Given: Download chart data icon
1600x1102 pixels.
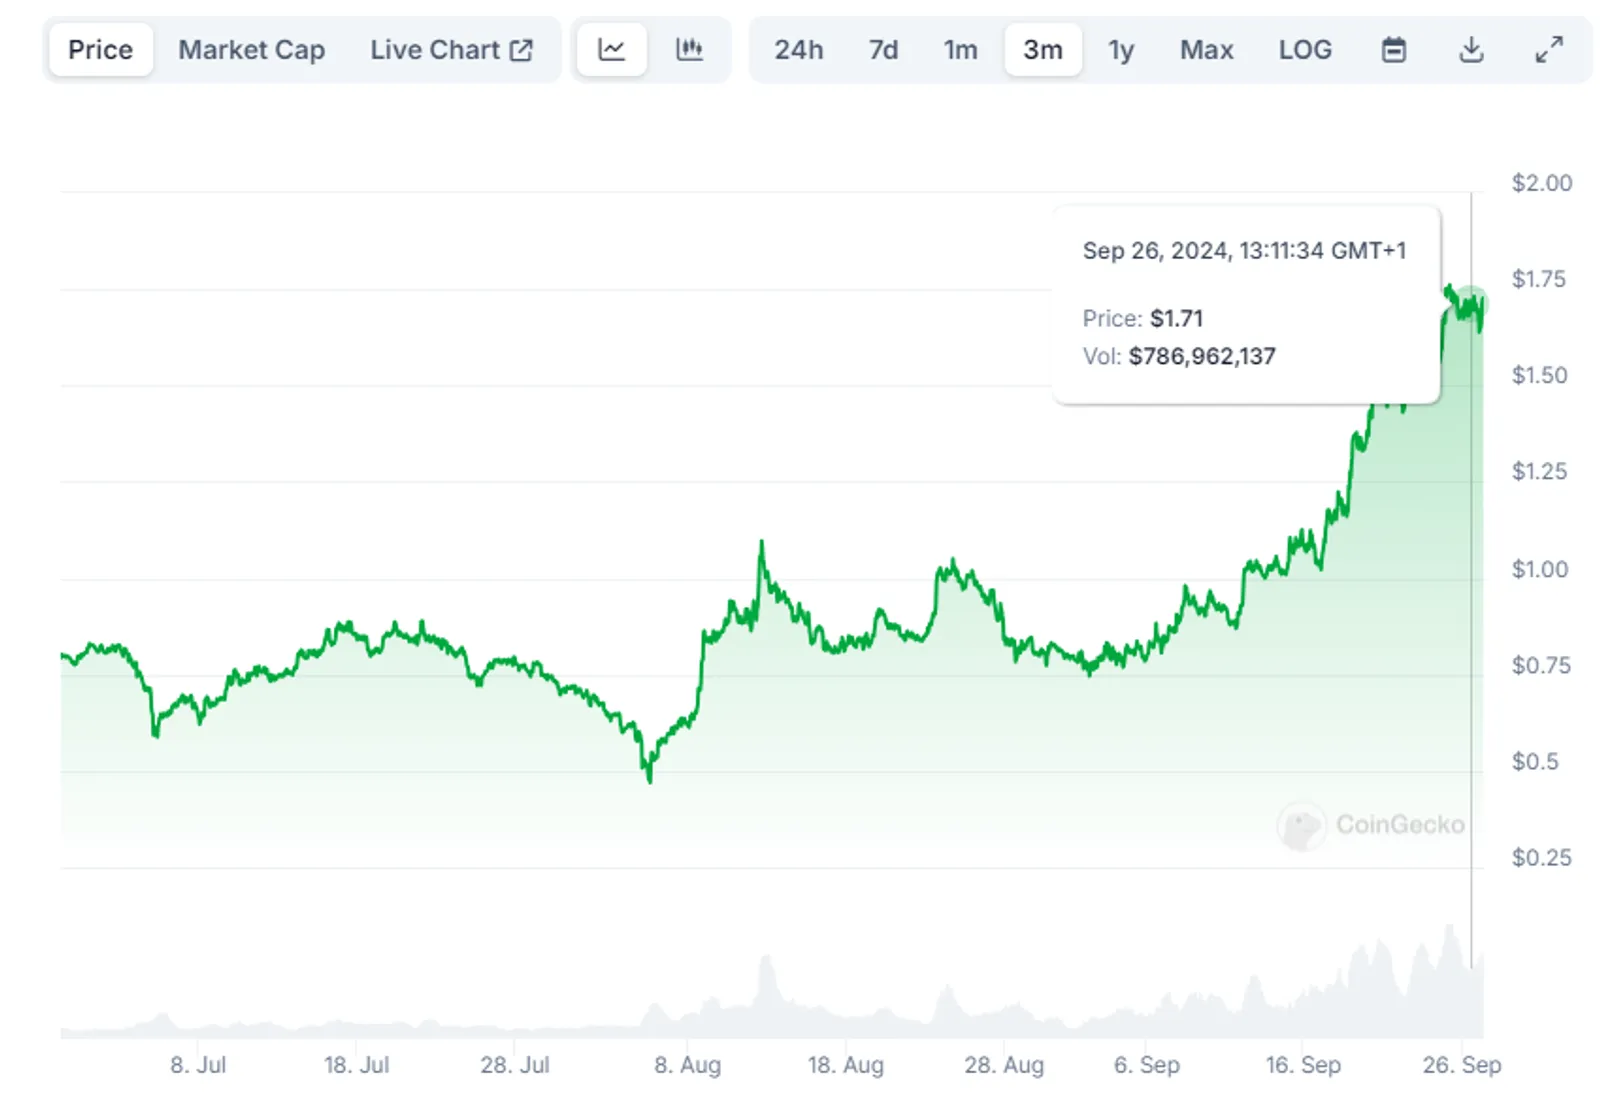Looking at the screenshot, I should coord(1471,49).
